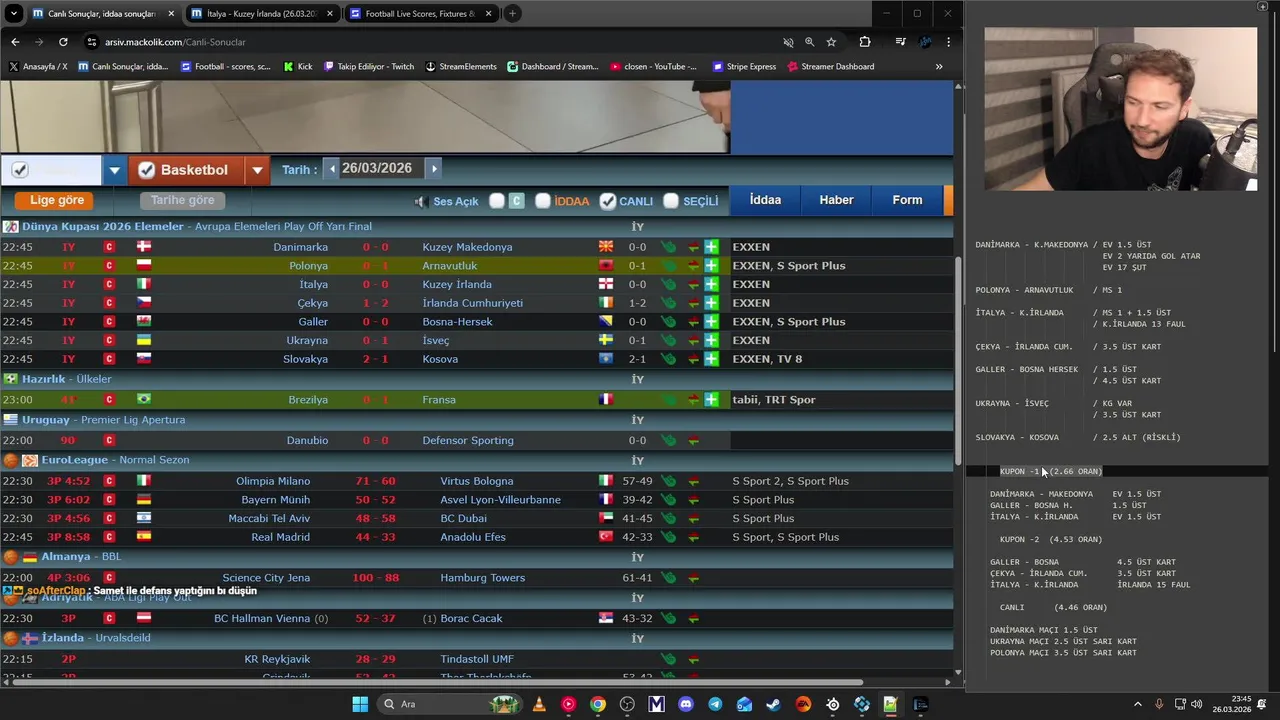Open the StreamElements bookmark
This screenshot has height=720, width=1280.
pos(461,67)
